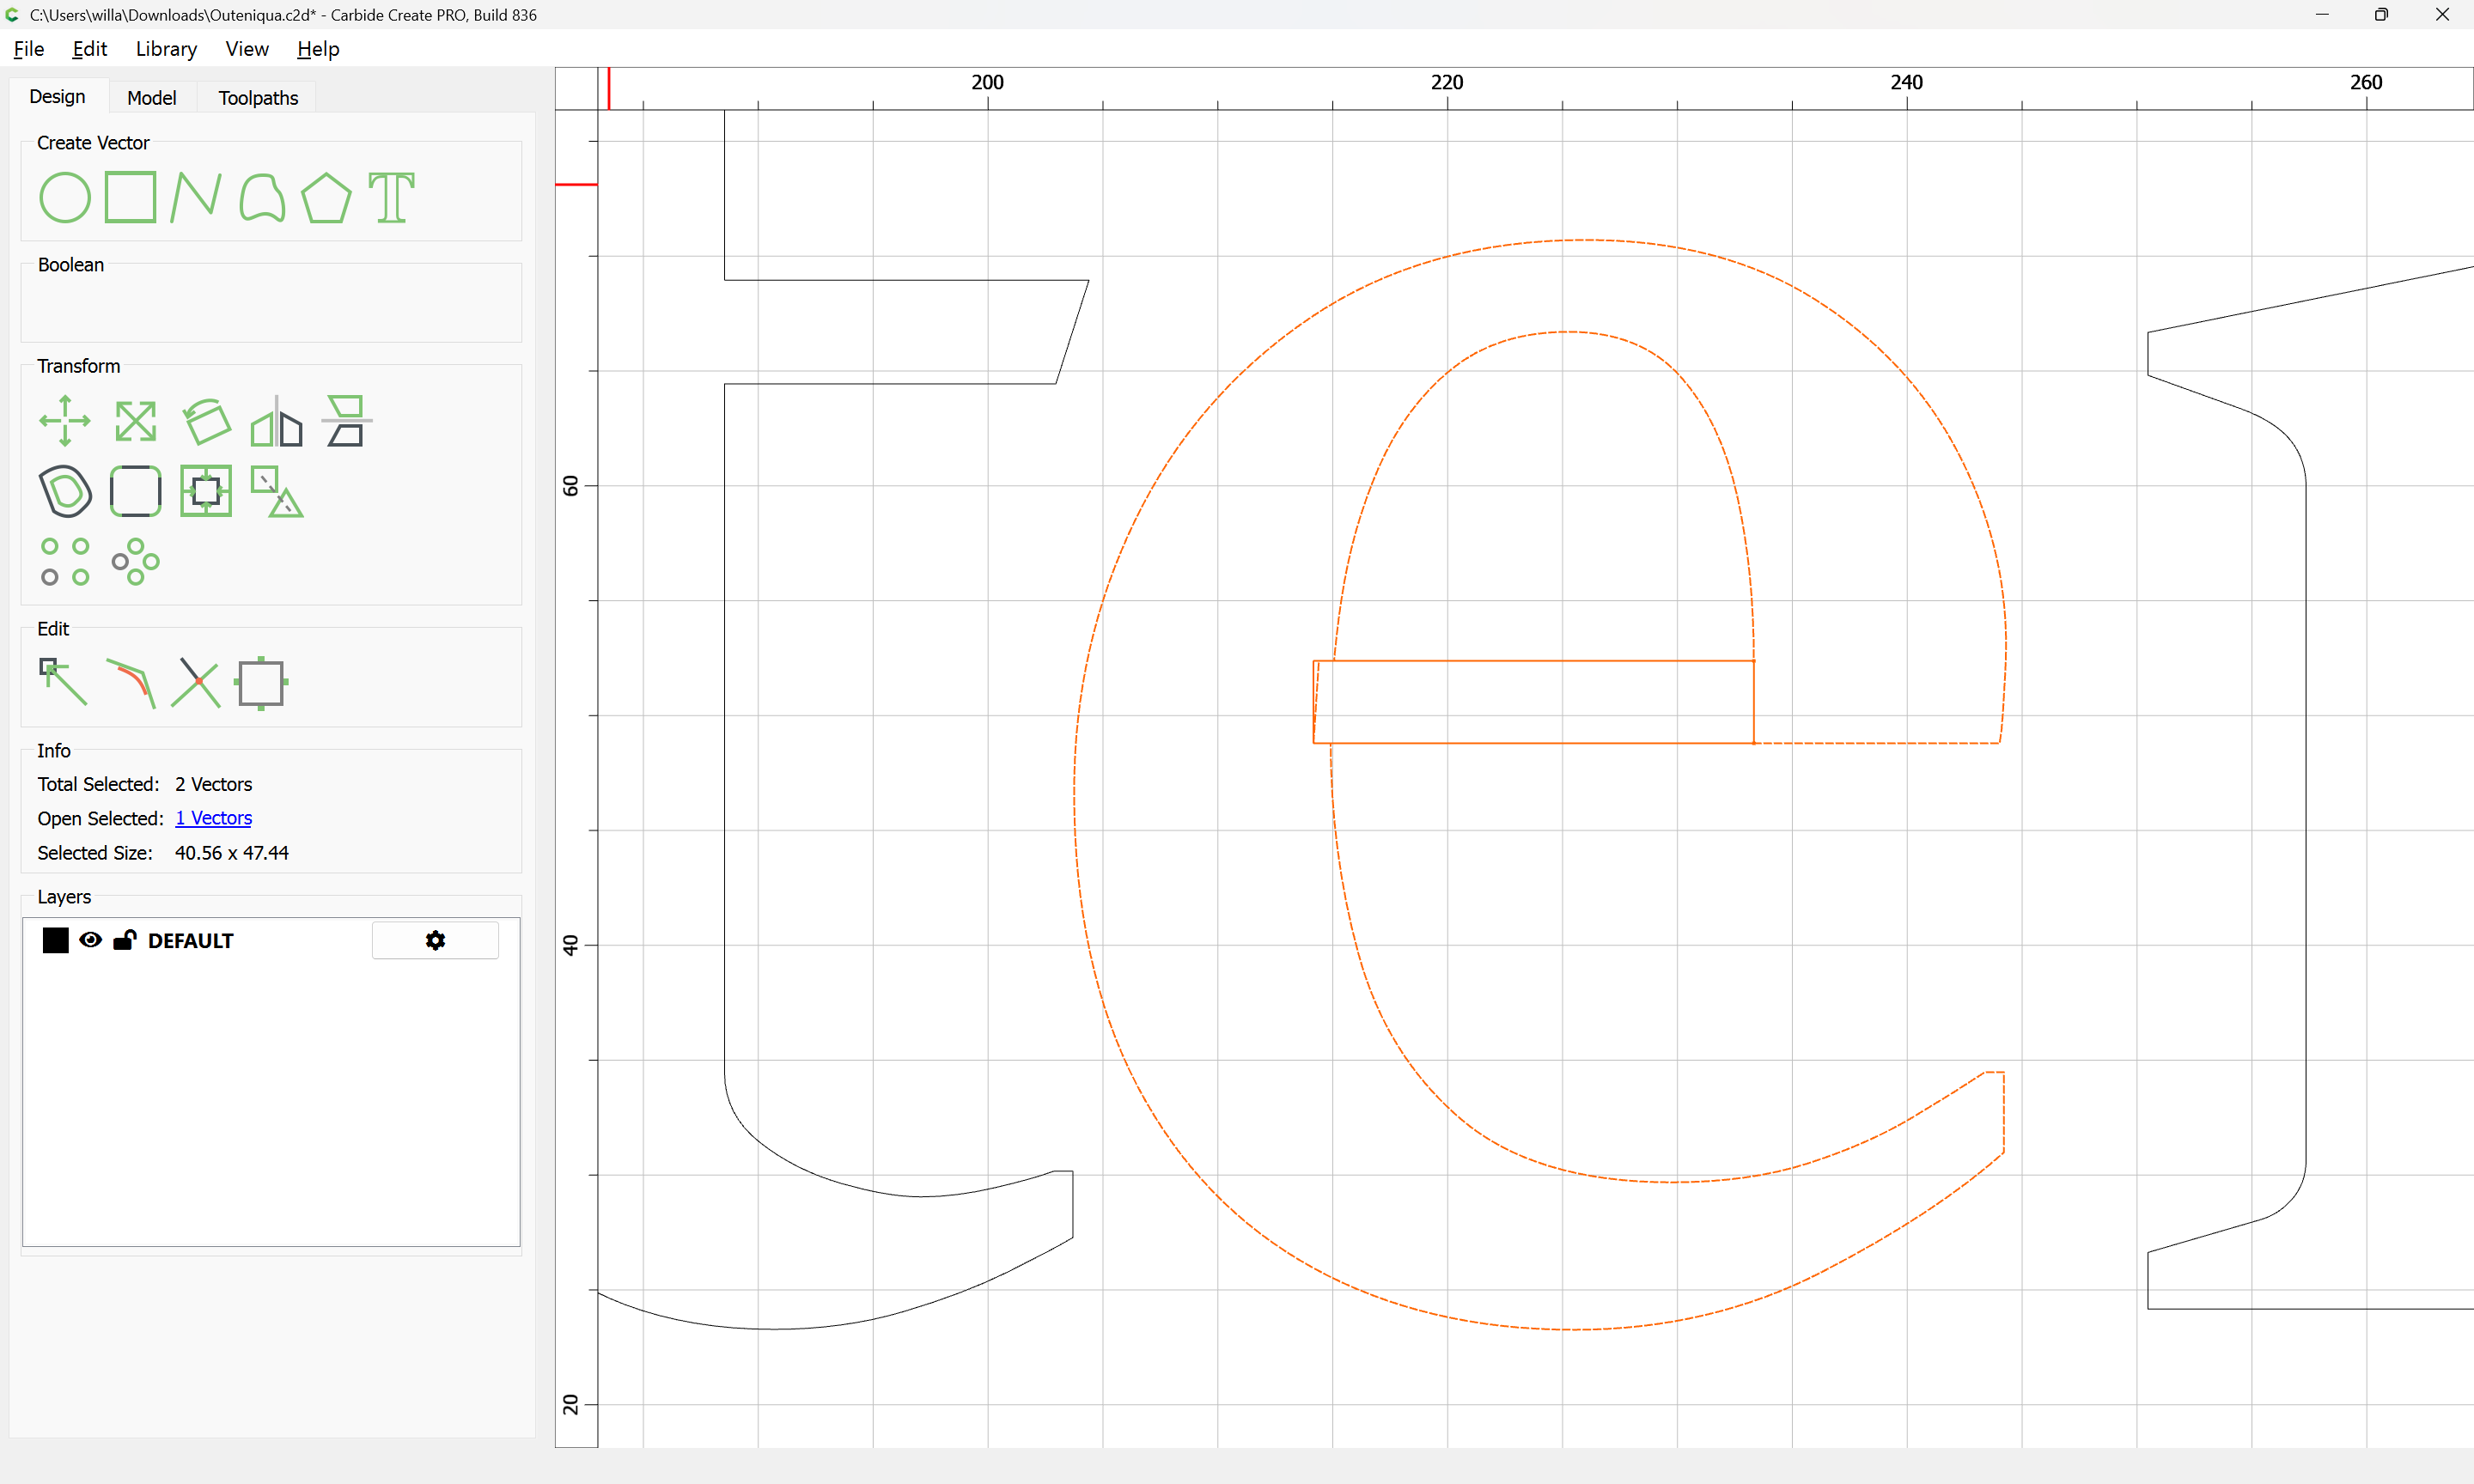
Task: Open the Offset Vector tool
Action: [65, 491]
